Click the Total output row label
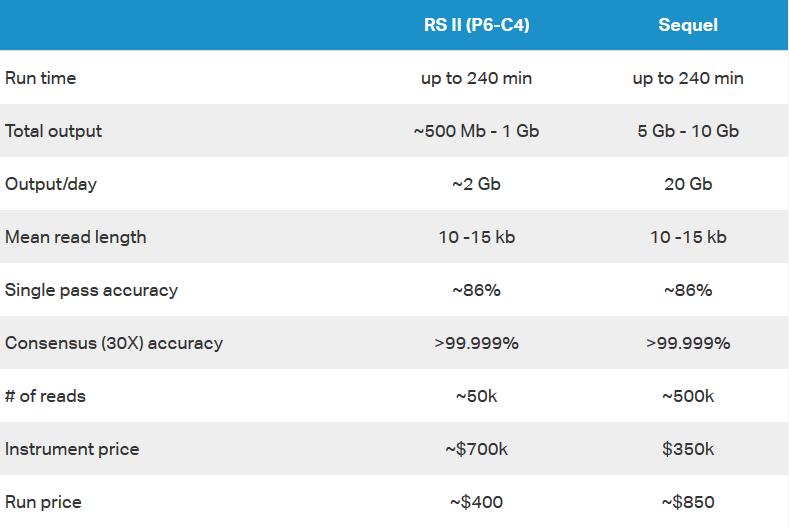Image resolution: width=789 pixels, height=528 pixels. pos(53,131)
